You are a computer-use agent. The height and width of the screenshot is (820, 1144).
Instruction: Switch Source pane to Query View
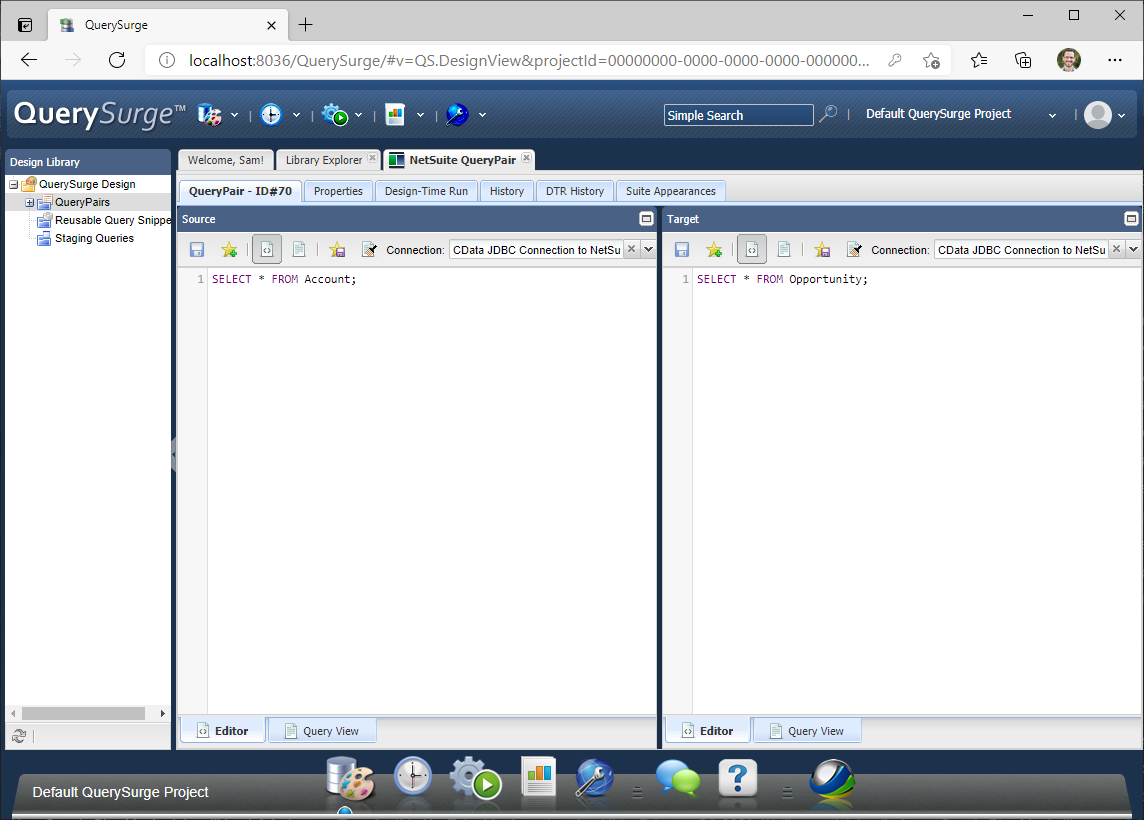(321, 731)
